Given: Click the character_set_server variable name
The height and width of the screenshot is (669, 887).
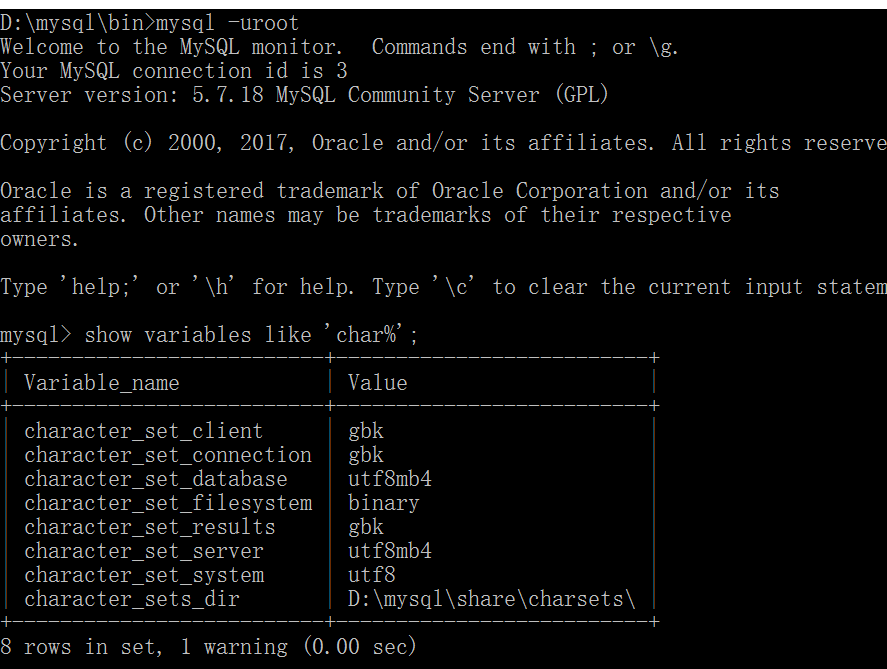Looking at the screenshot, I should 144,551.
